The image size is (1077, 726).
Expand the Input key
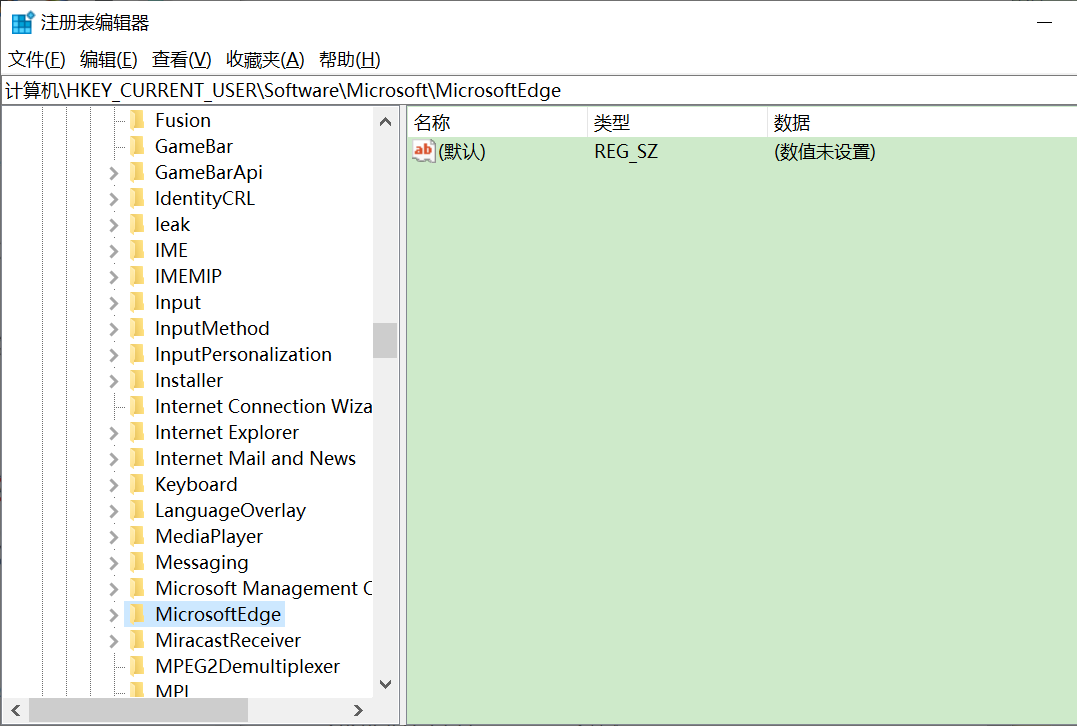coord(114,303)
